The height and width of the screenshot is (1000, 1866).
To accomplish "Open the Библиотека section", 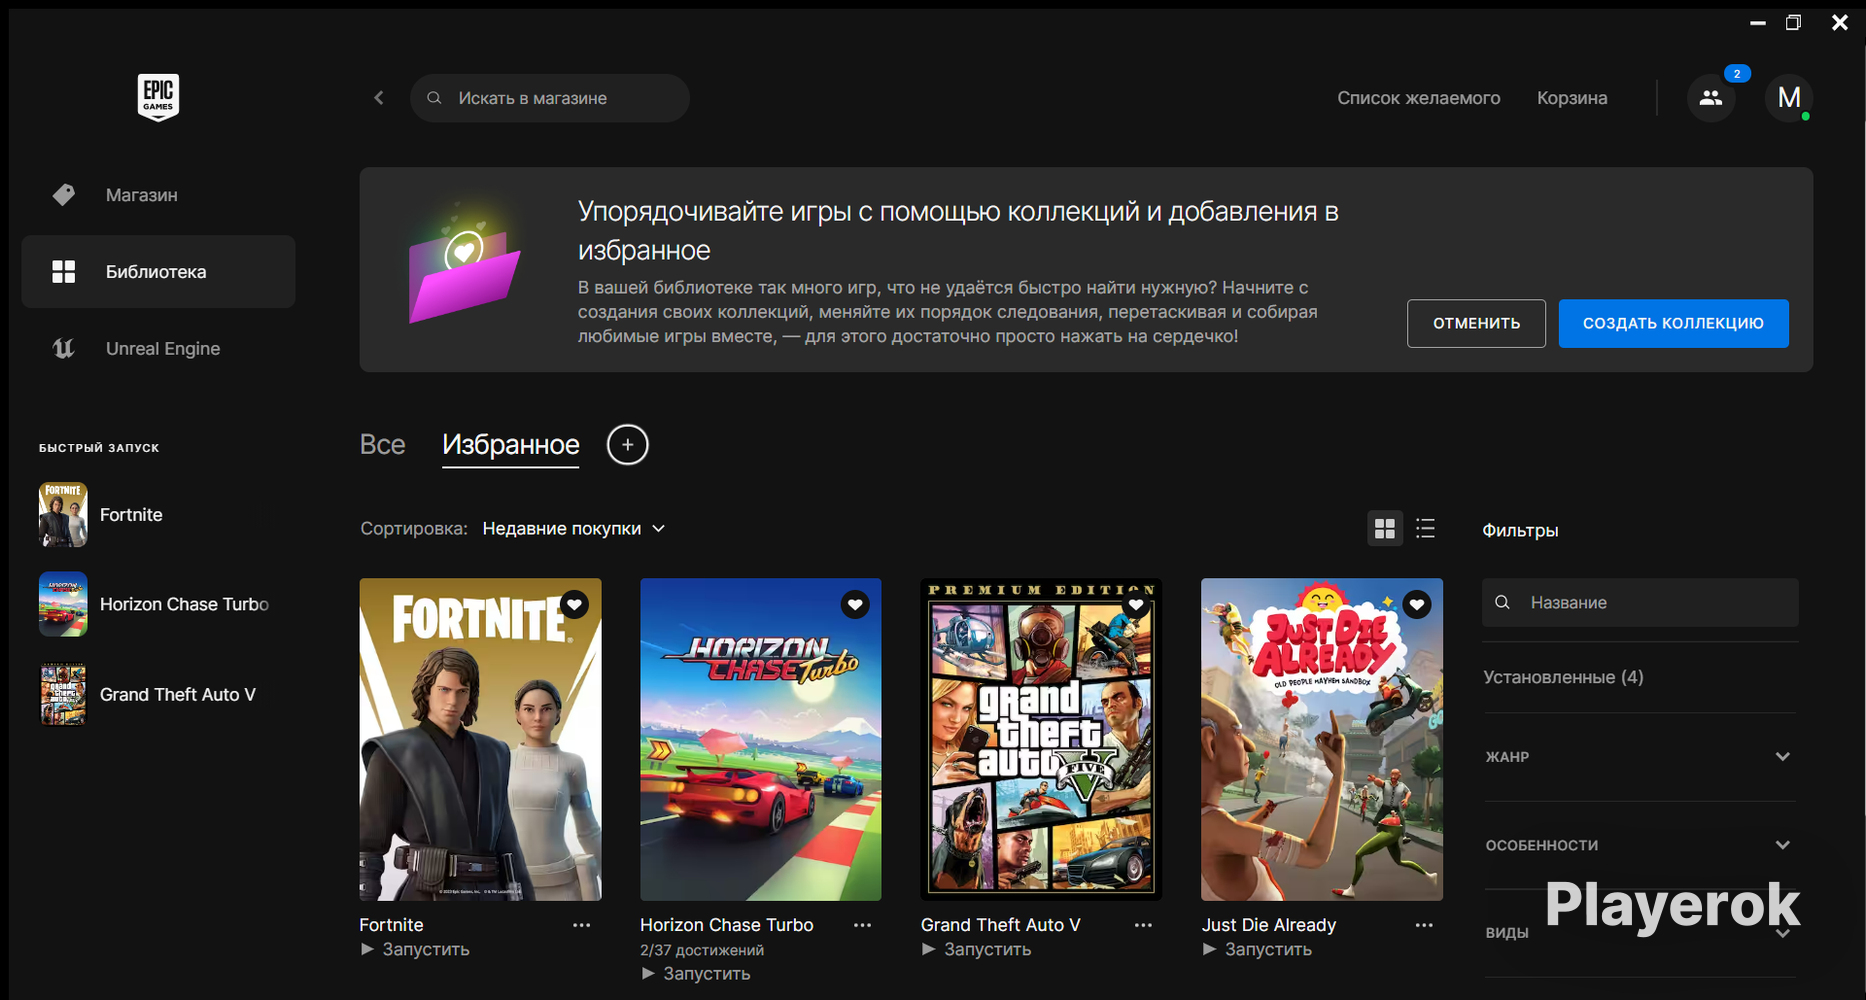I will tap(158, 272).
